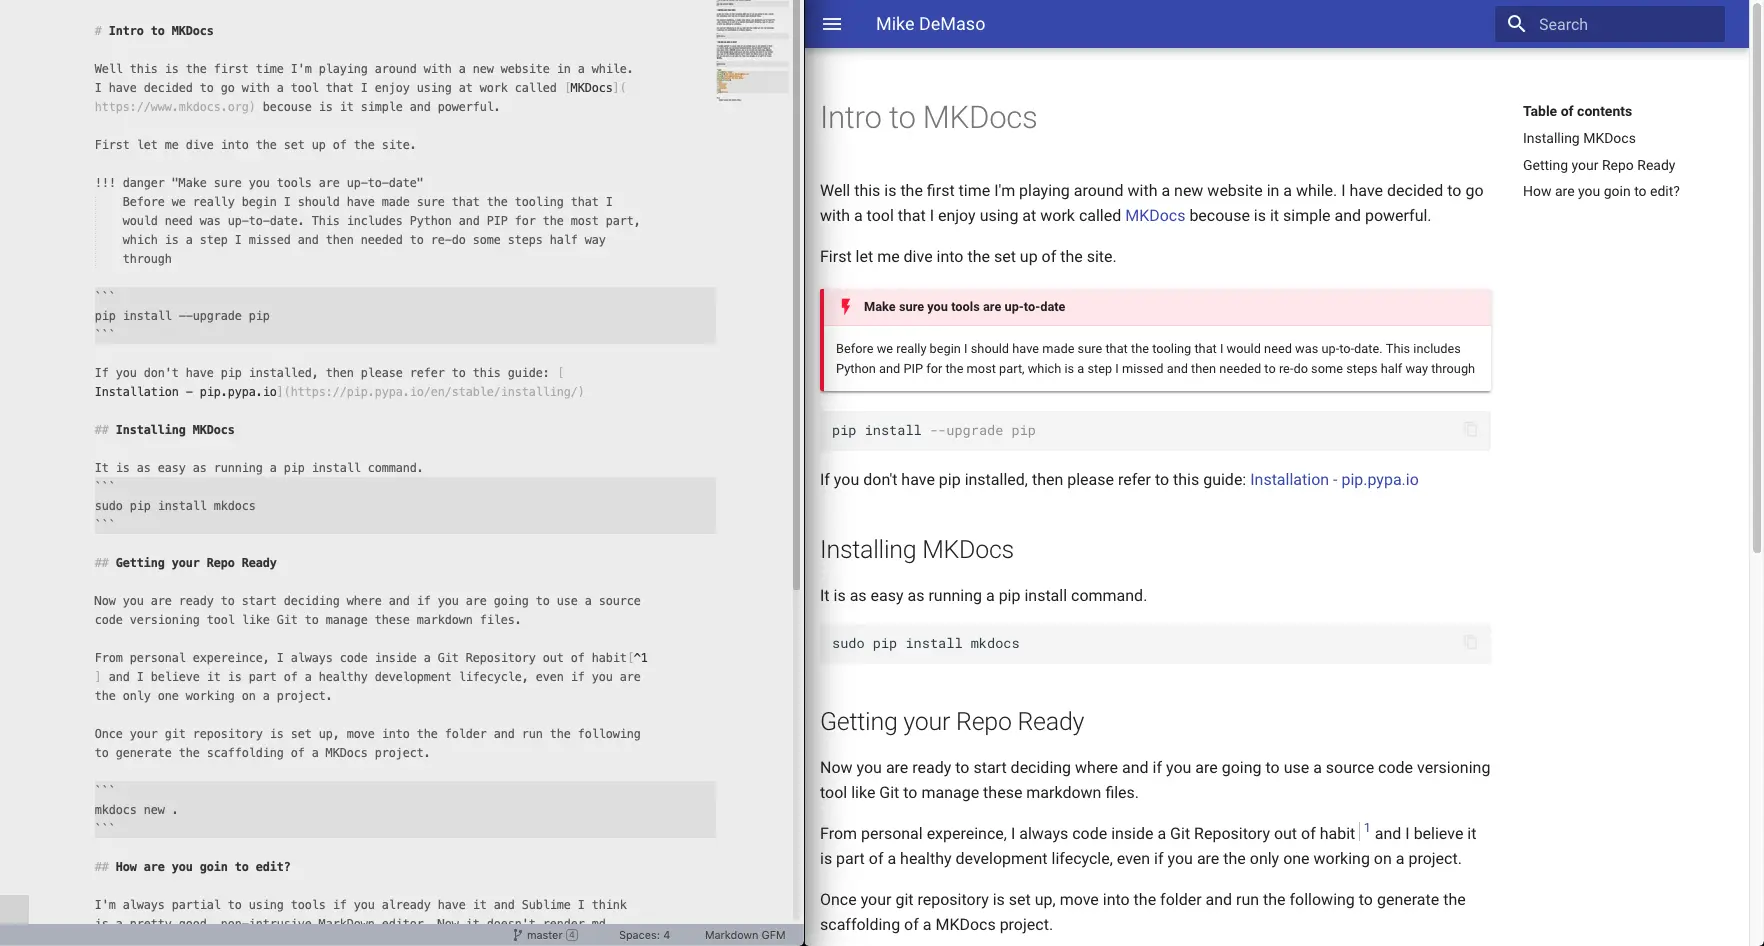Click the Mike DeMaso site title

click(930, 24)
